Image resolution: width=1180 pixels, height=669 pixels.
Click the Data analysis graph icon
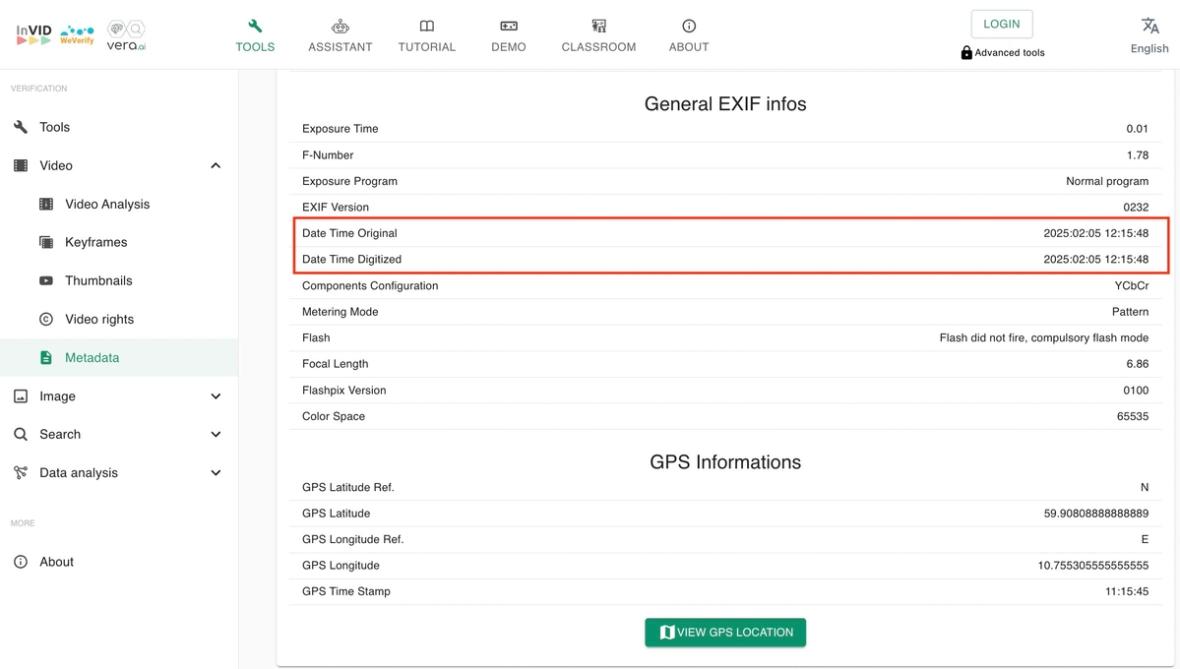coord(21,473)
